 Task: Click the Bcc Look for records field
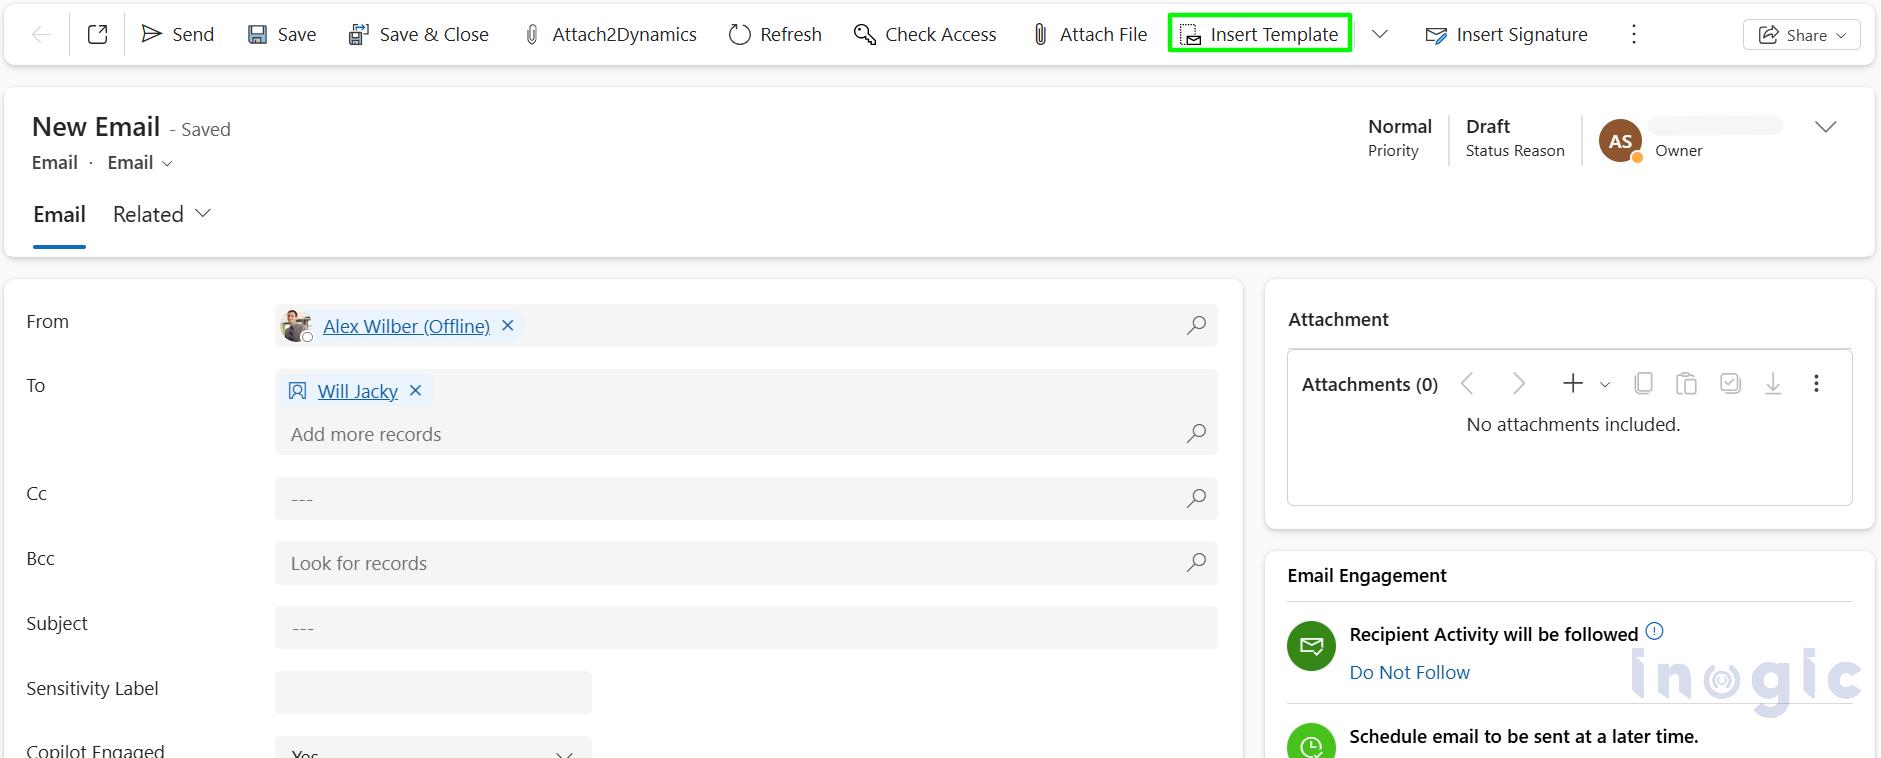point(730,563)
